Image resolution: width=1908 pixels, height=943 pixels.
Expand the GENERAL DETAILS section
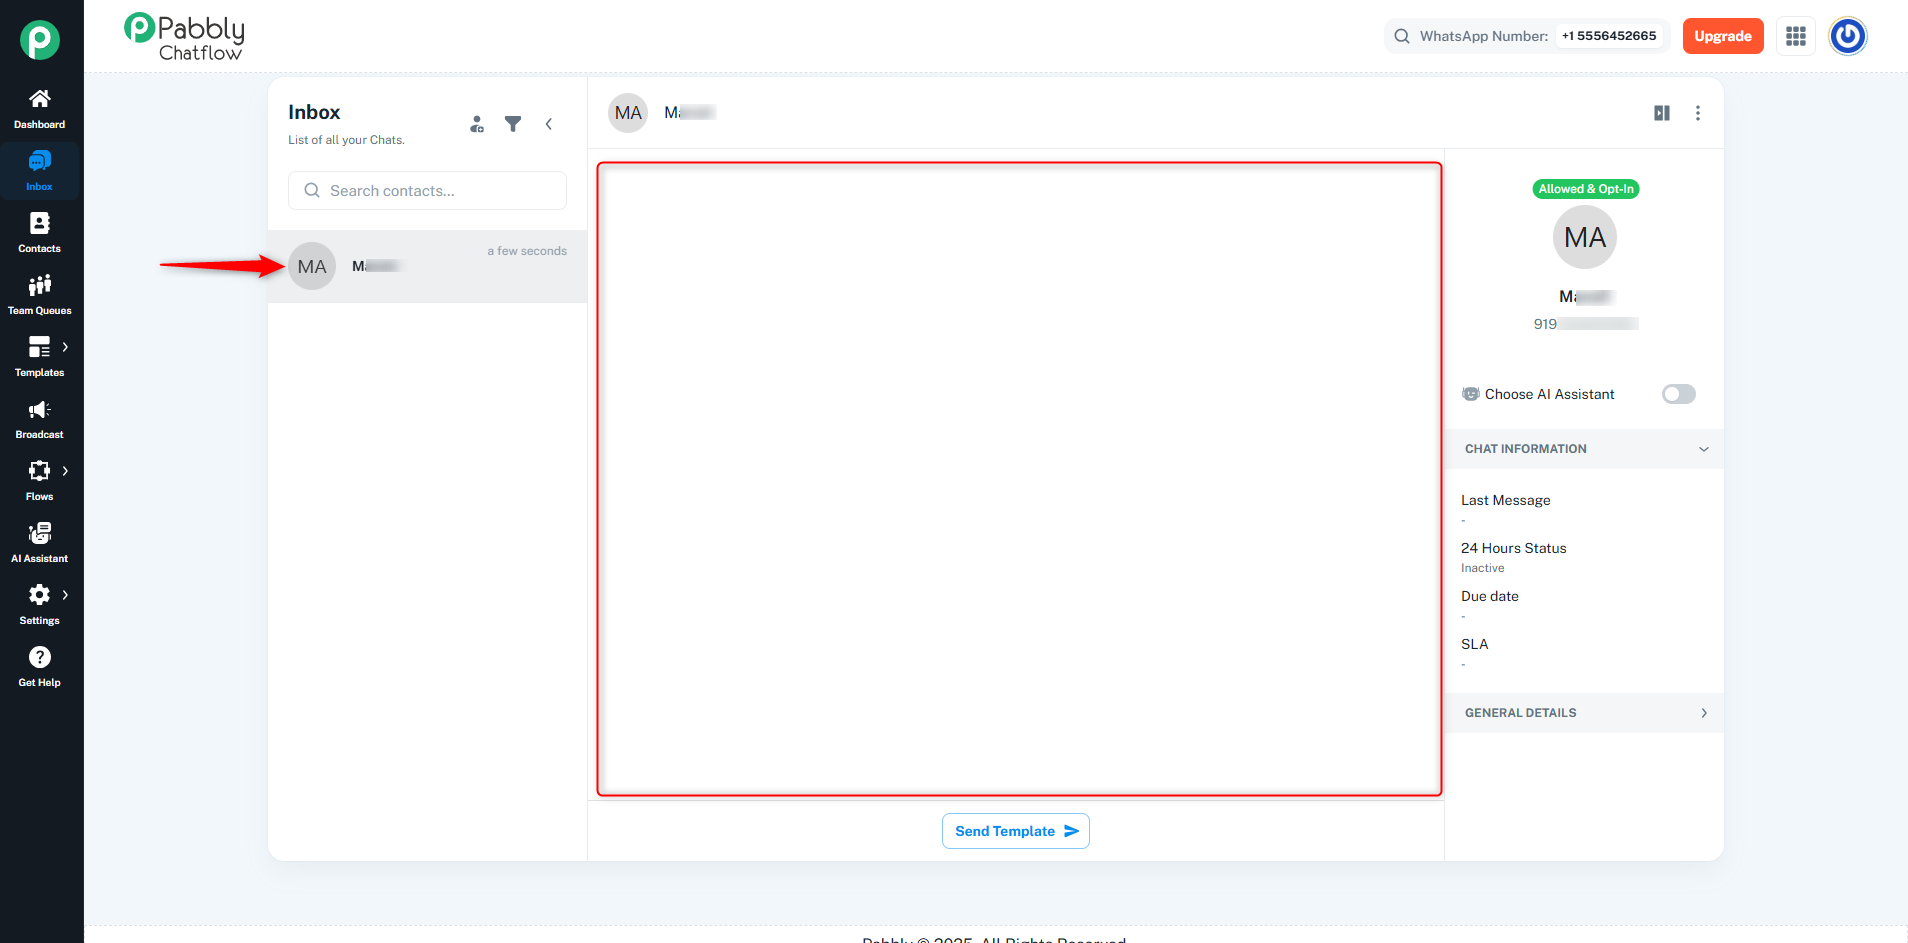[1584, 713]
